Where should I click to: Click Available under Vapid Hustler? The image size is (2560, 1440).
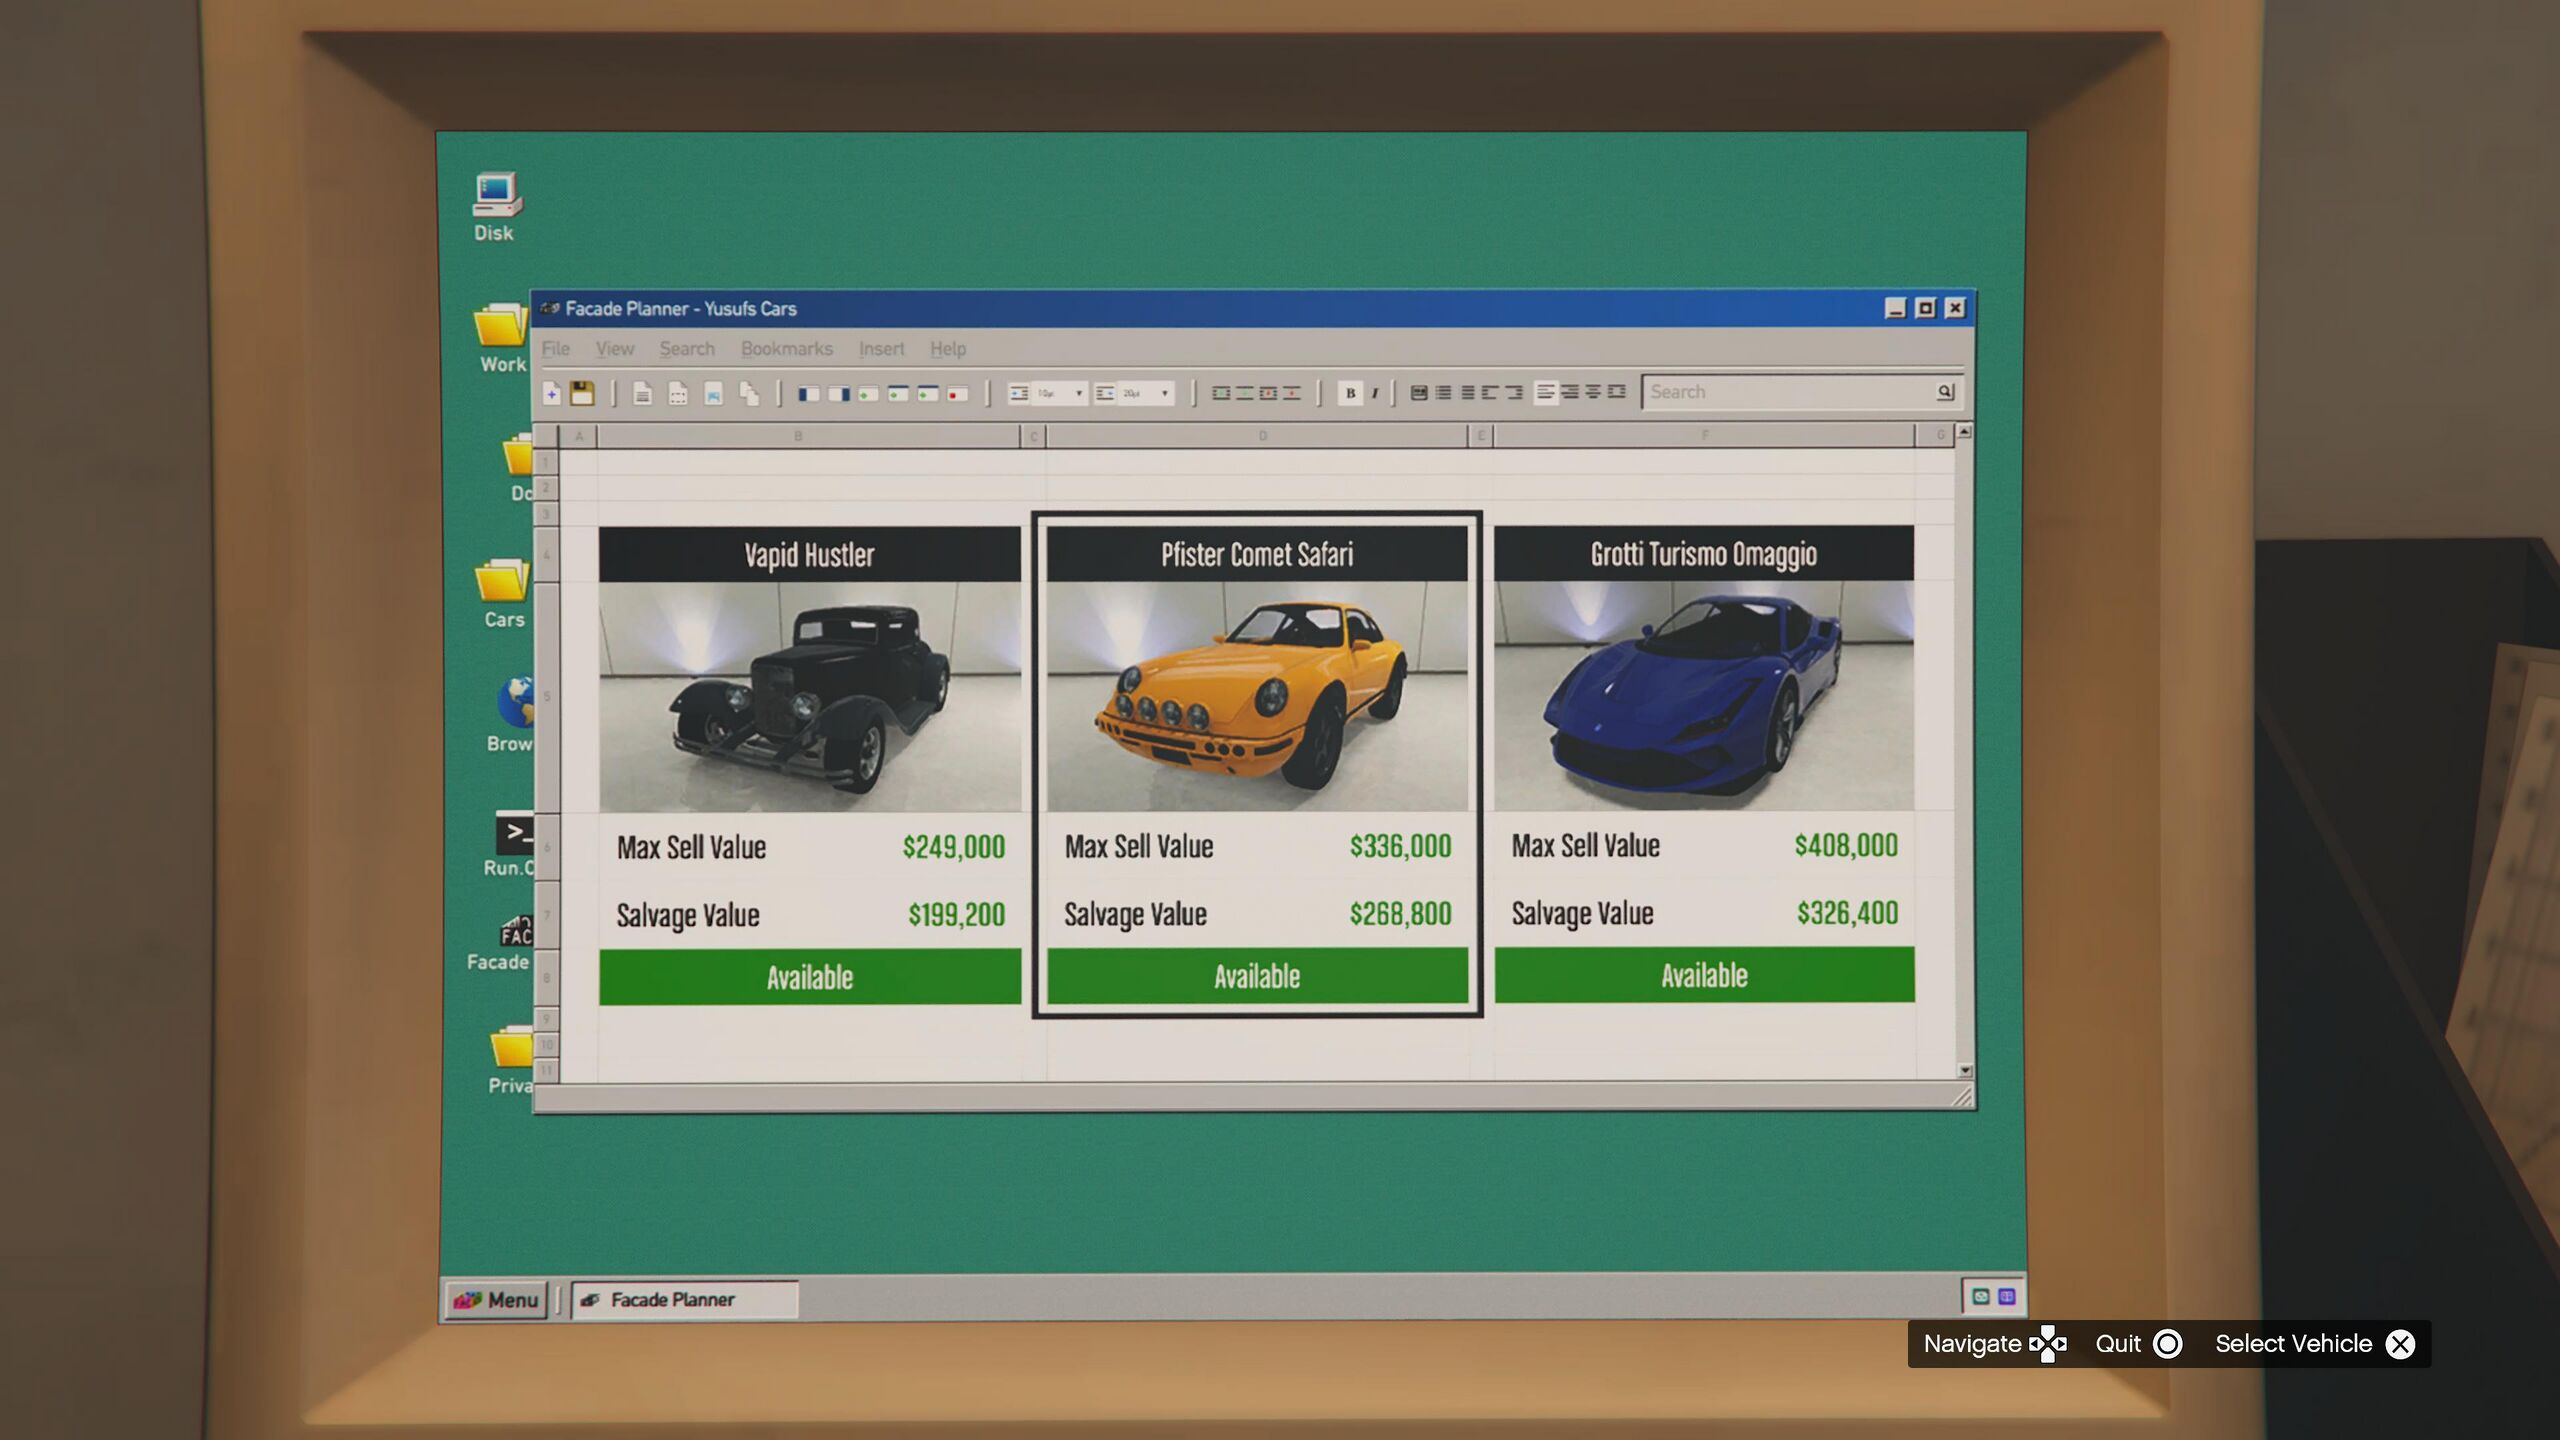[x=809, y=977]
